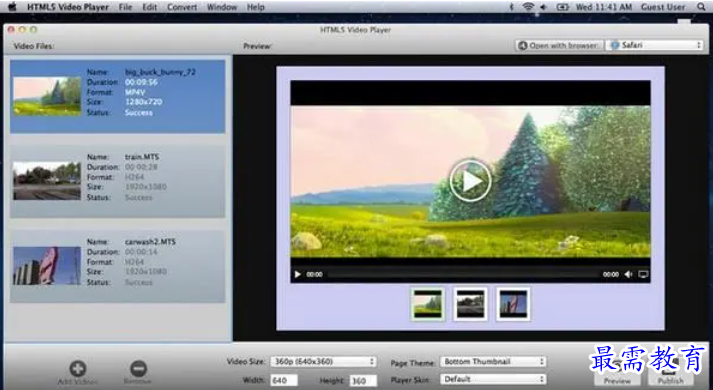
Task: Click the train.MTS list thumbnail
Action: tap(47, 181)
